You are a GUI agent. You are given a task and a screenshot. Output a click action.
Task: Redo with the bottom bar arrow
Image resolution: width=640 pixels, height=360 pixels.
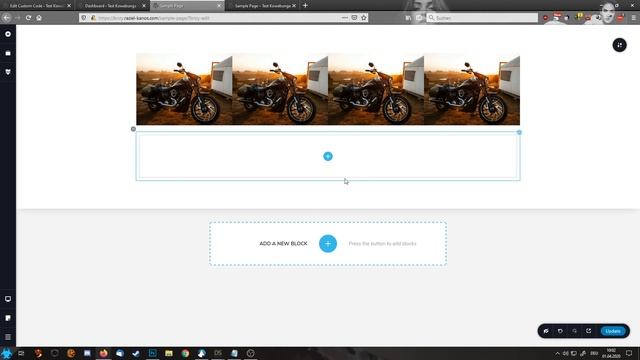[574, 331]
